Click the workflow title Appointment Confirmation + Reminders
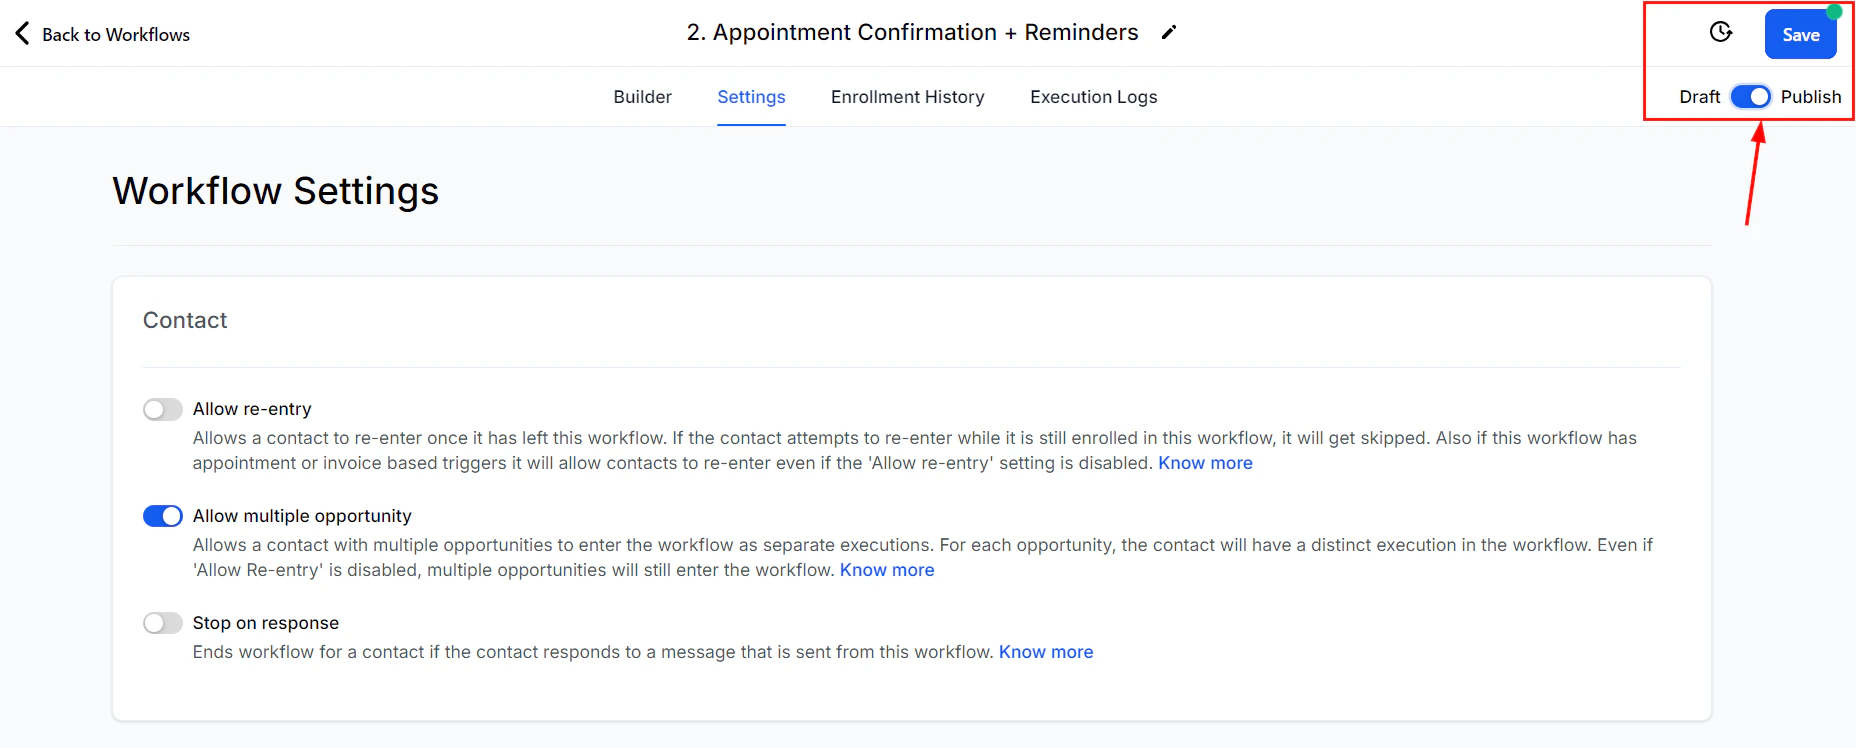 pyautogui.click(x=911, y=32)
